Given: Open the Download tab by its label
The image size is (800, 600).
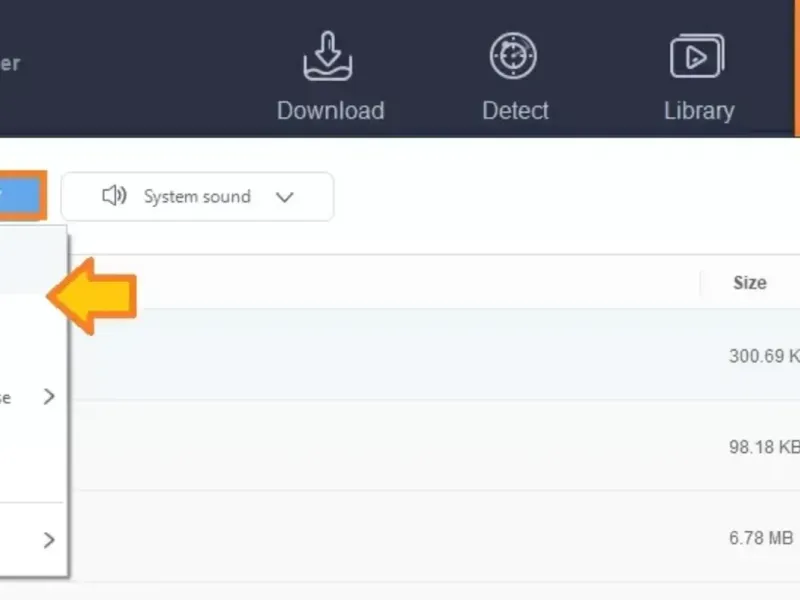Looking at the screenshot, I should coord(330,110).
